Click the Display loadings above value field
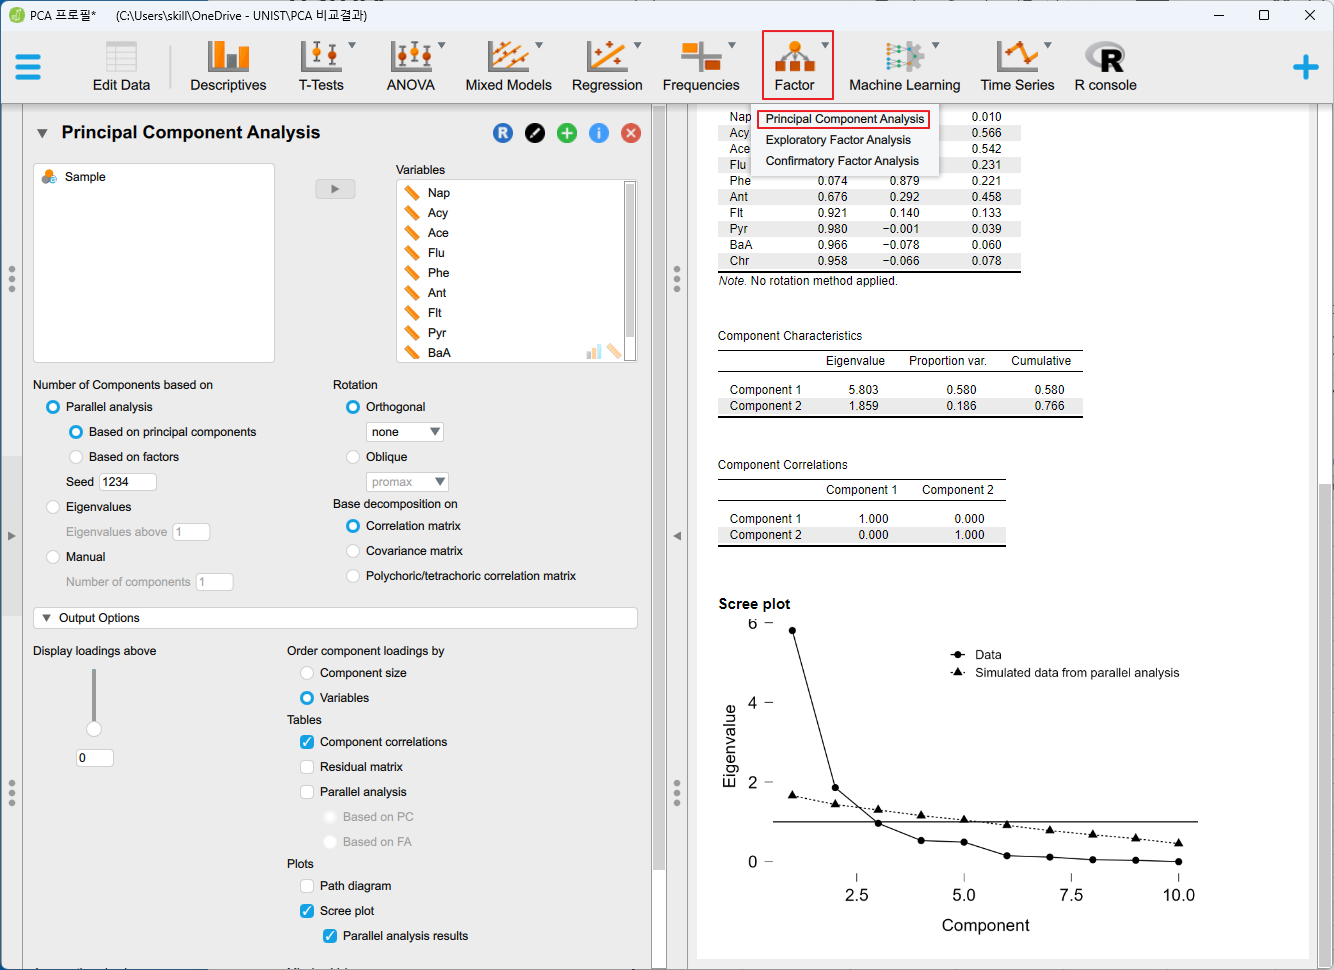This screenshot has height=970, width=1334. click(x=95, y=758)
